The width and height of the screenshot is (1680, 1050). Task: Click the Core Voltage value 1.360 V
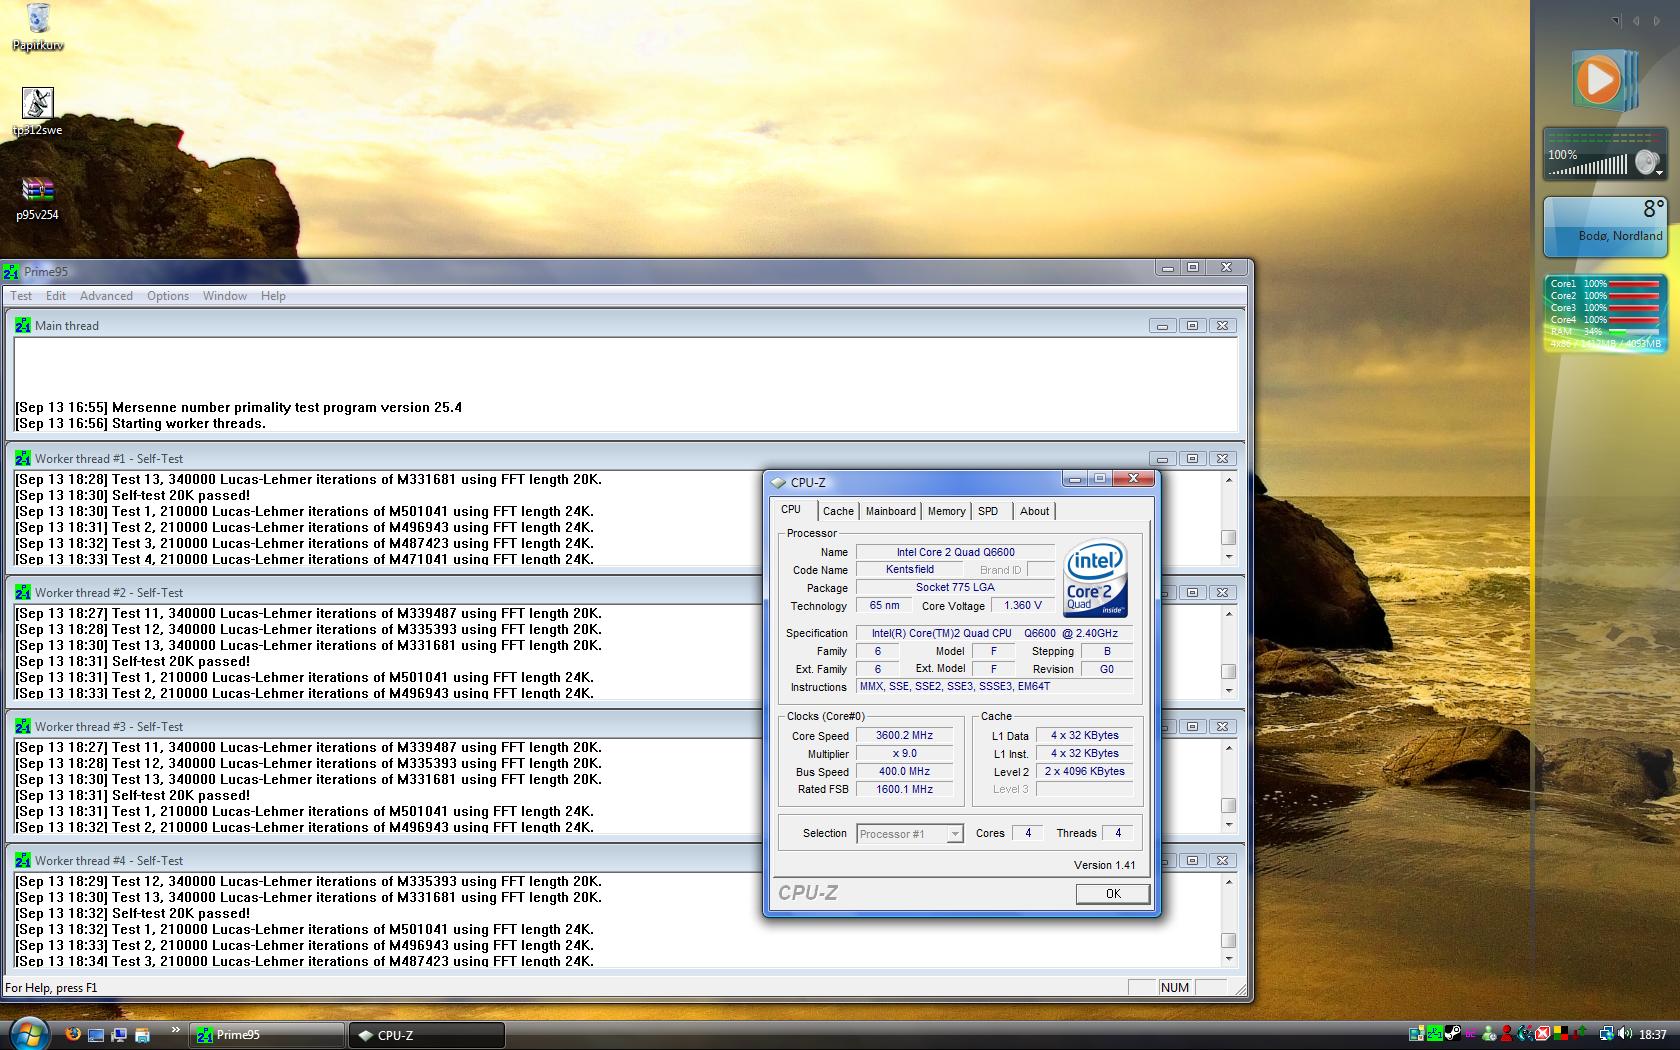click(x=1022, y=606)
